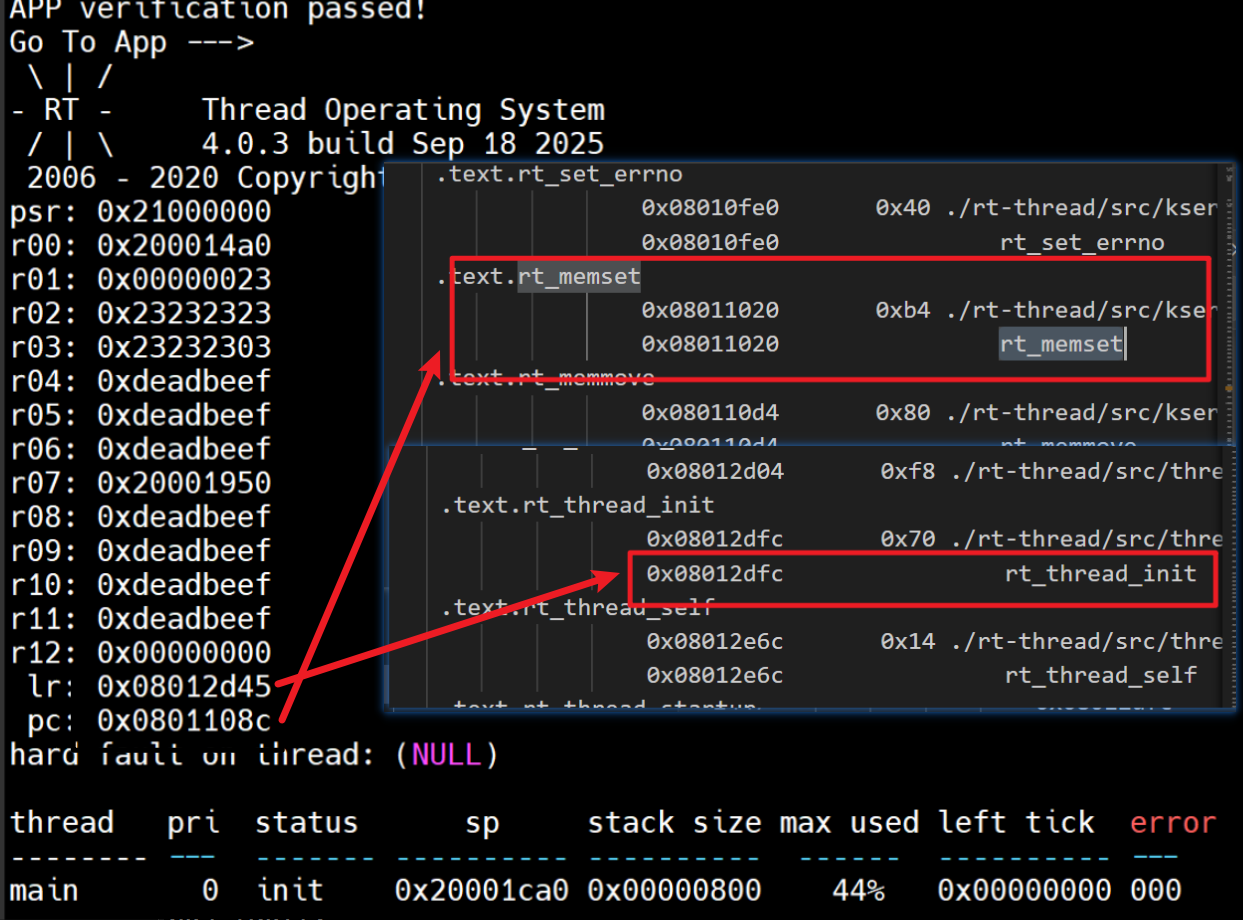Select the r02 value 0x23232323
The height and width of the screenshot is (920, 1243).
[184, 314]
